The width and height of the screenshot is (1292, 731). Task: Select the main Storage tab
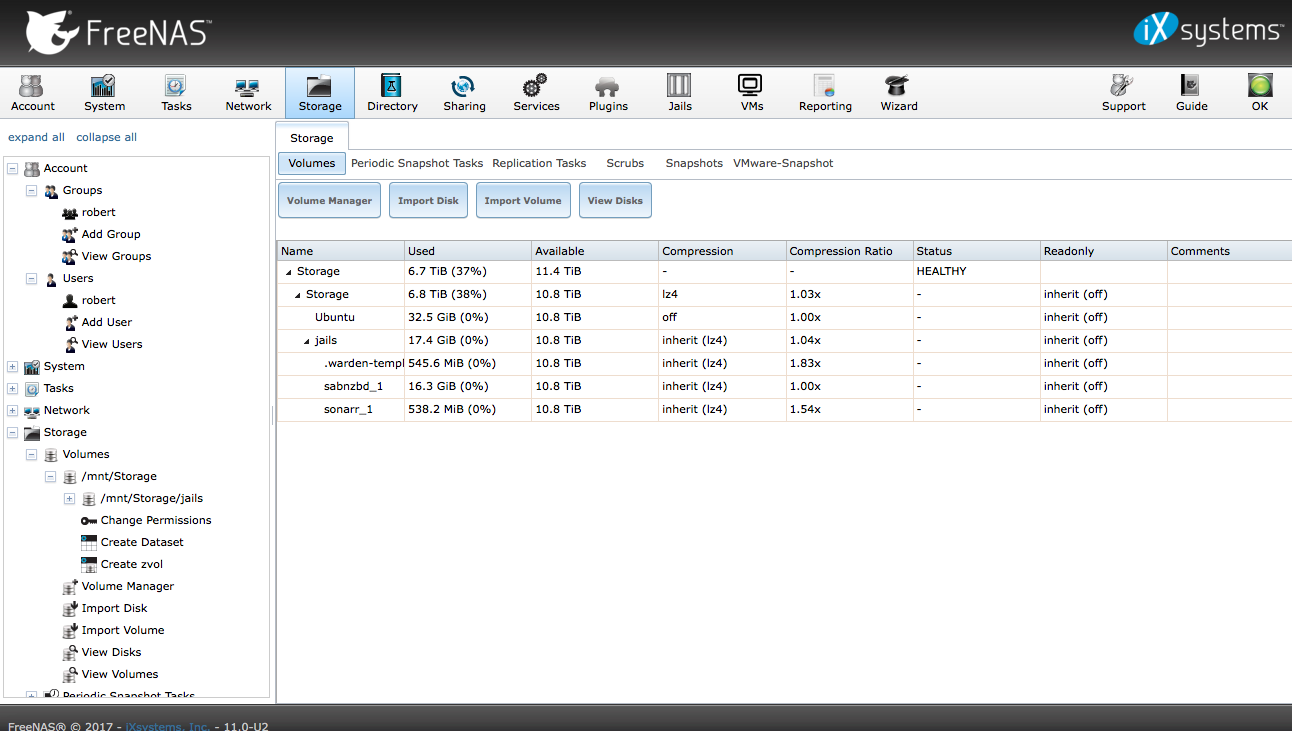[312, 138]
